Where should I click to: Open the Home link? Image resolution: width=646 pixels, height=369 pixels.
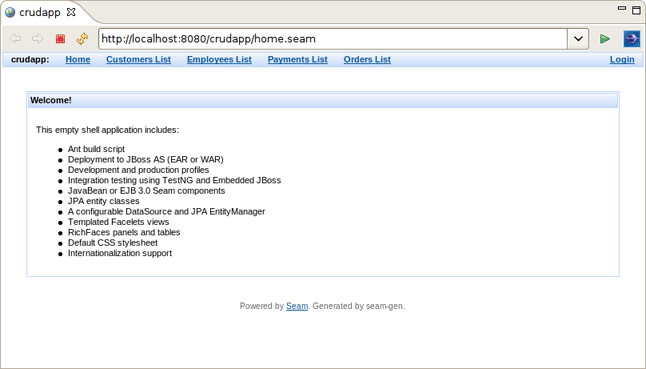click(x=78, y=59)
